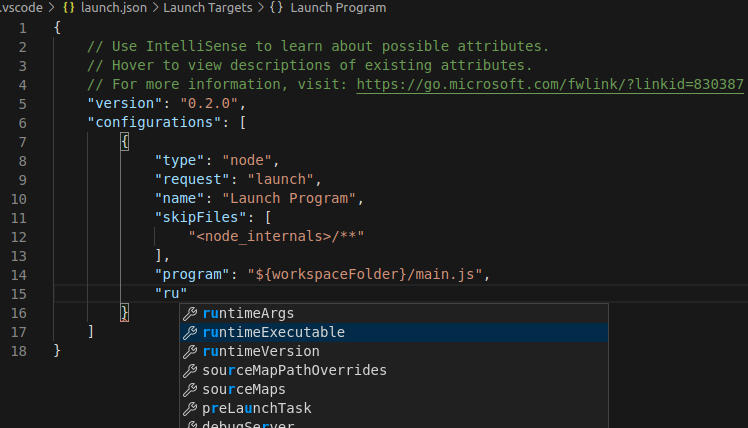The height and width of the screenshot is (428, 748).
Task: Pick preLaunchTask suggestion entry
Action: tap(394, 409)
